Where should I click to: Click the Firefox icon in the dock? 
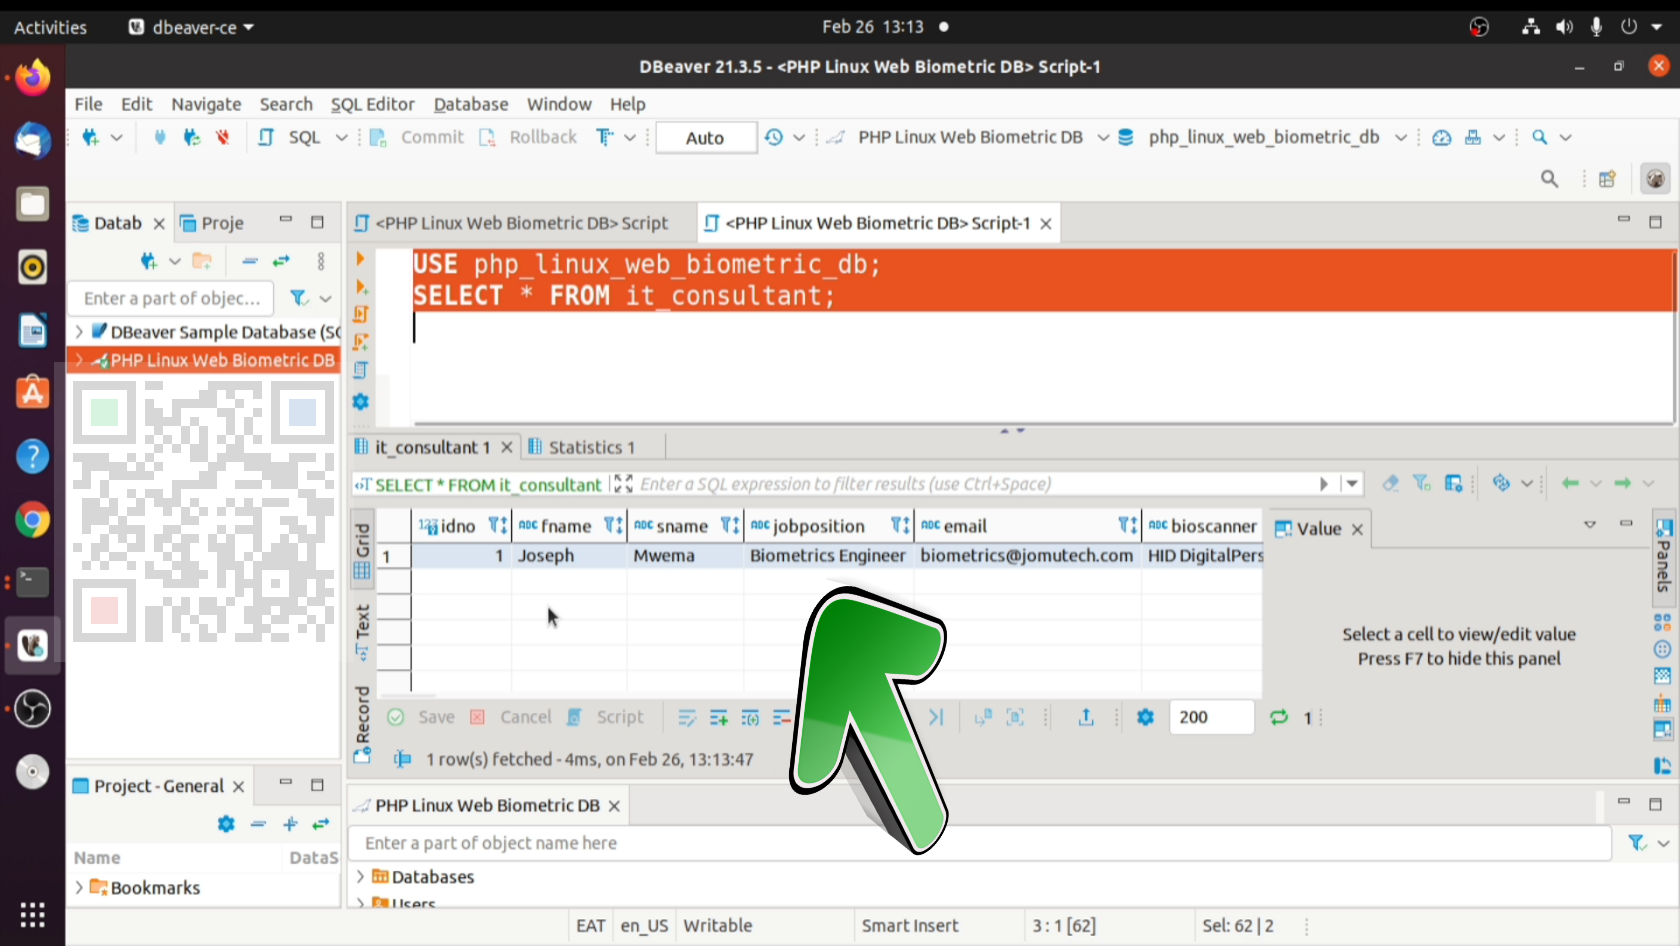click(x=32, y=77)
